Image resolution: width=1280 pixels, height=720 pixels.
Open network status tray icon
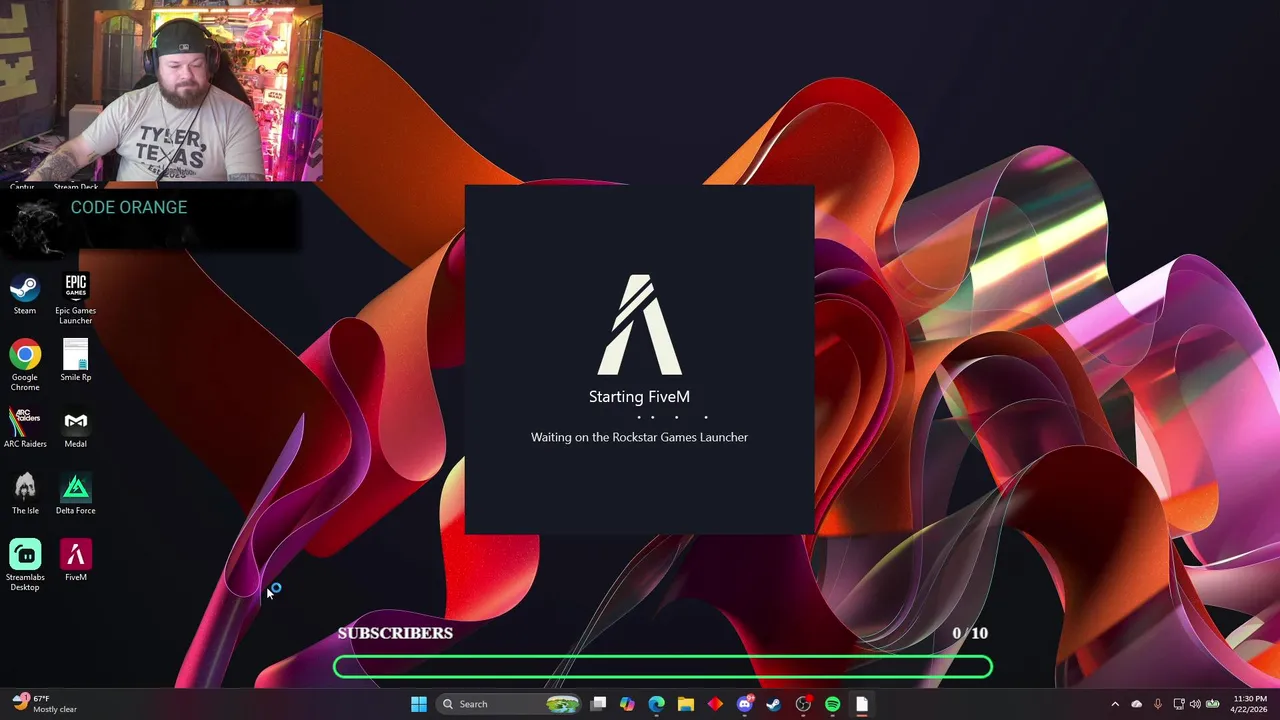(1179, 704)
